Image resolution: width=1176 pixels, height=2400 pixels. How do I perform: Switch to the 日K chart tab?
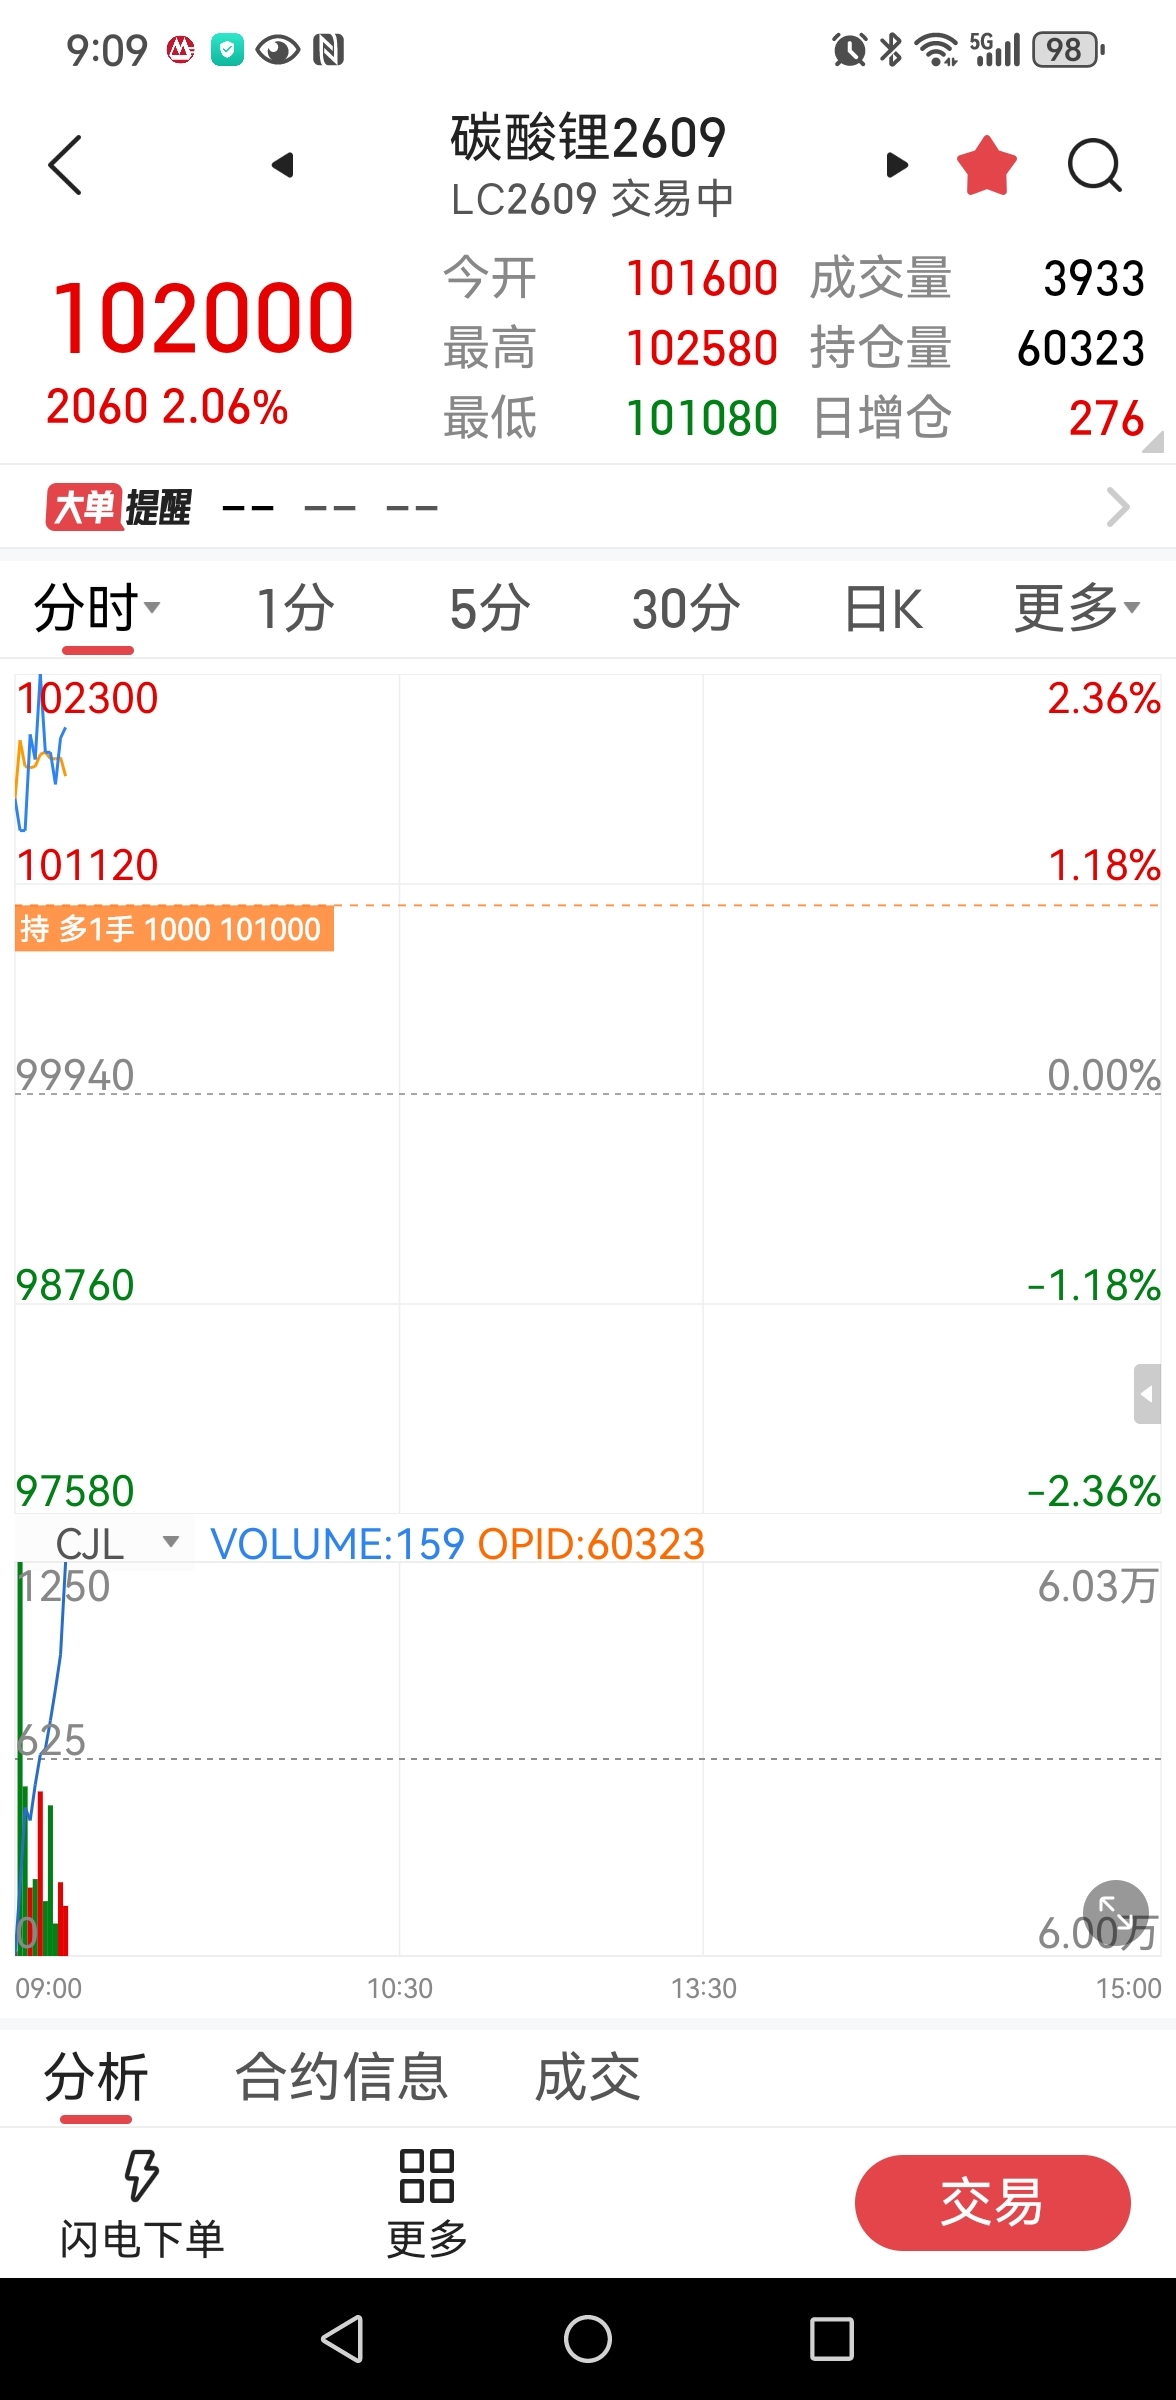(x=884, y=608)
